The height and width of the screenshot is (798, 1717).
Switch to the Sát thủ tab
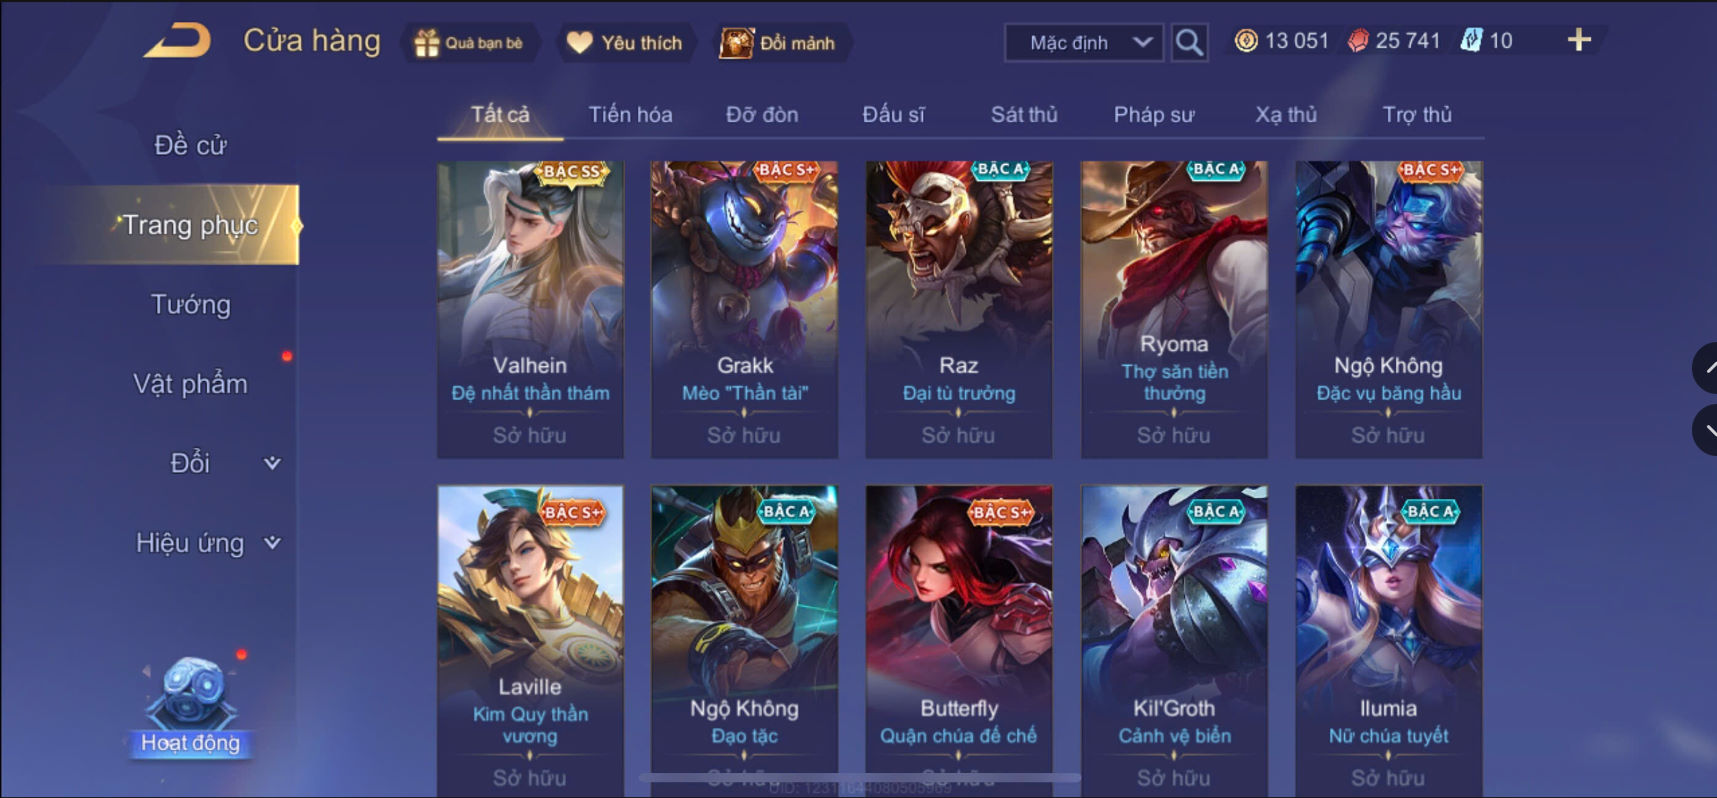pyautogui.click(x=1024, y=115)
